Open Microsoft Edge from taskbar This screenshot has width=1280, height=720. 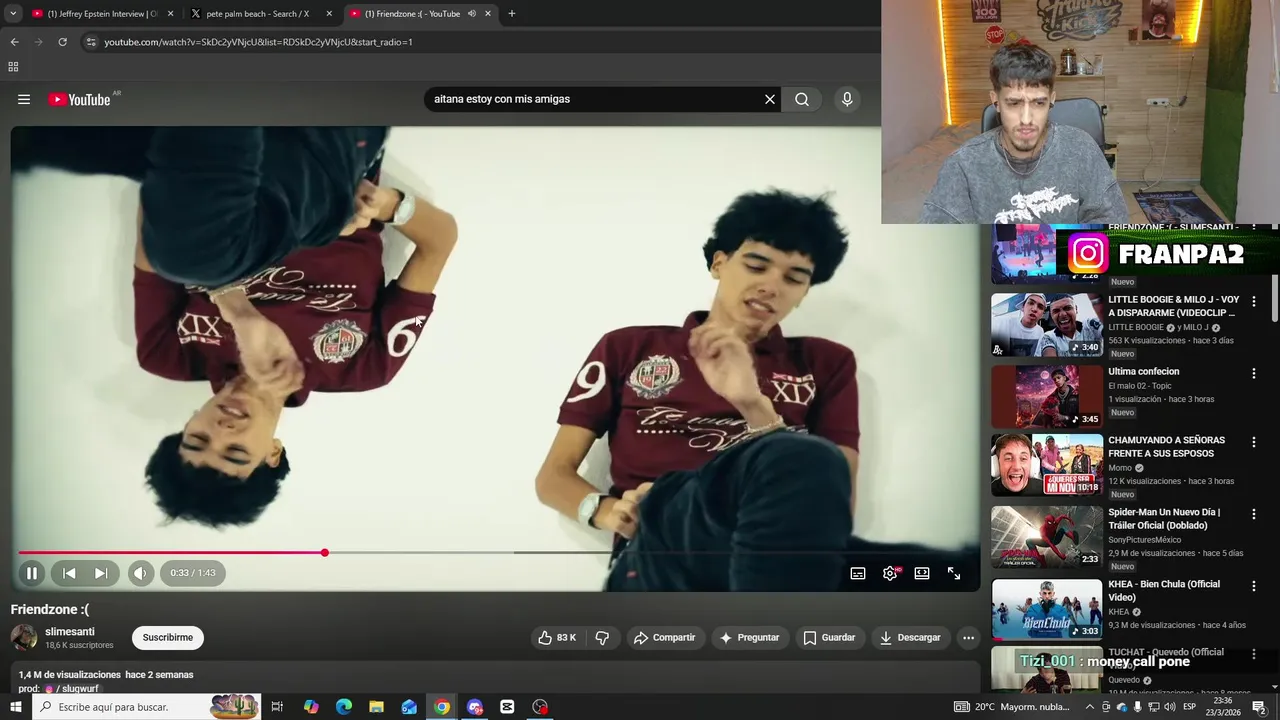click(344, 707)
